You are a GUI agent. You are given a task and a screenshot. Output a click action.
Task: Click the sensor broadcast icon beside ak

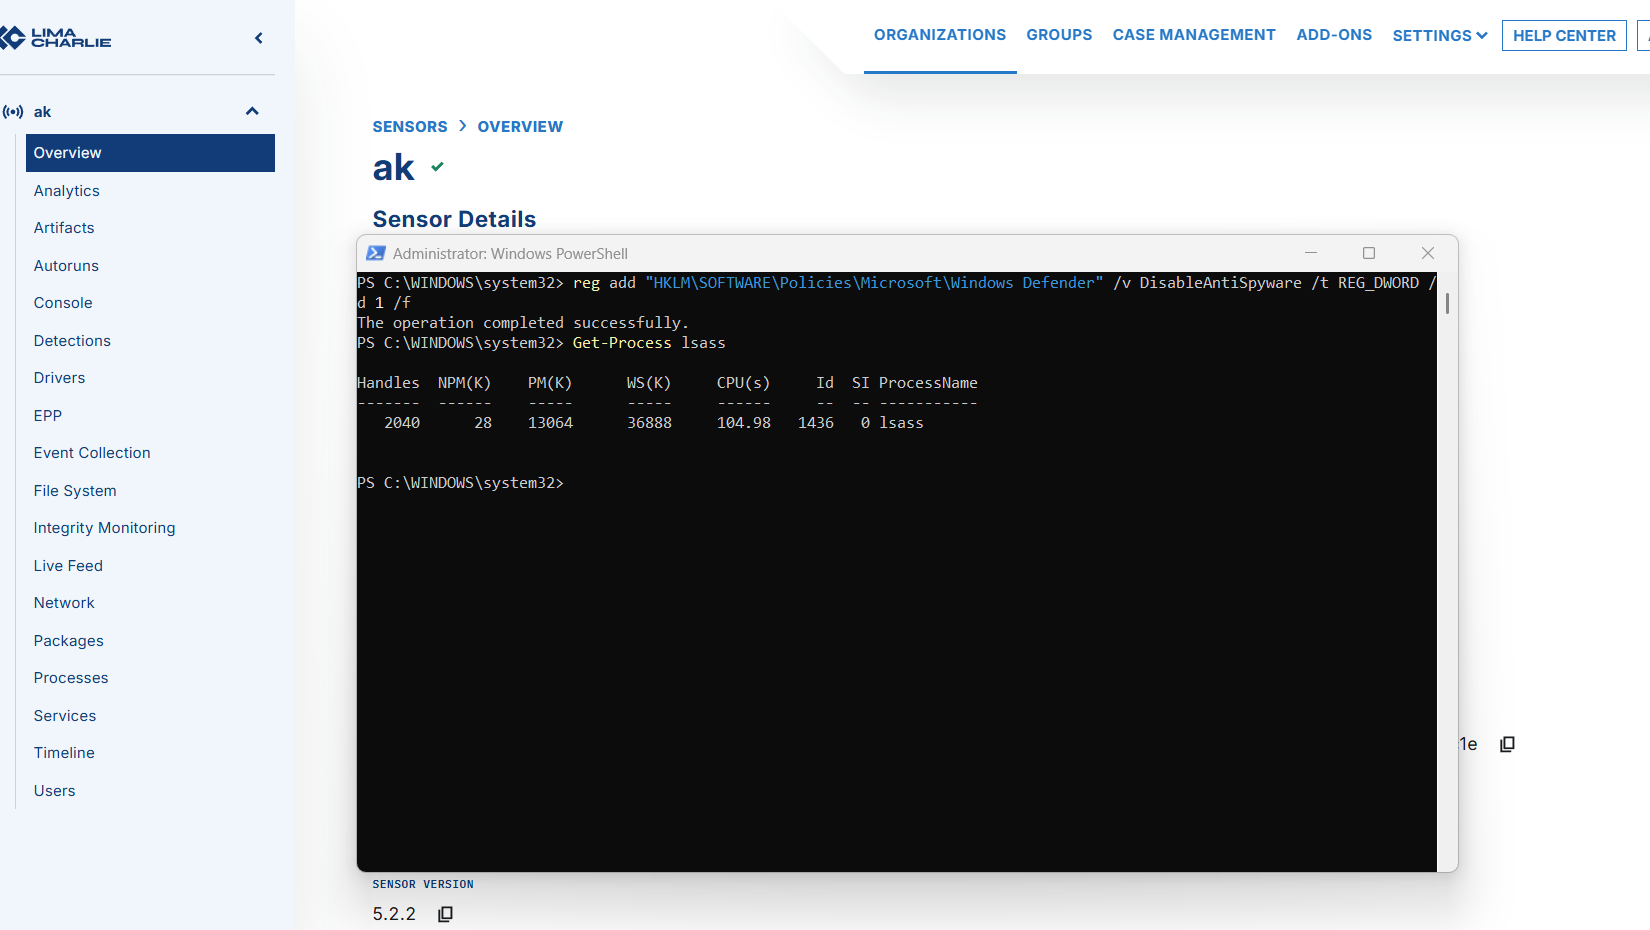[13, 112]
